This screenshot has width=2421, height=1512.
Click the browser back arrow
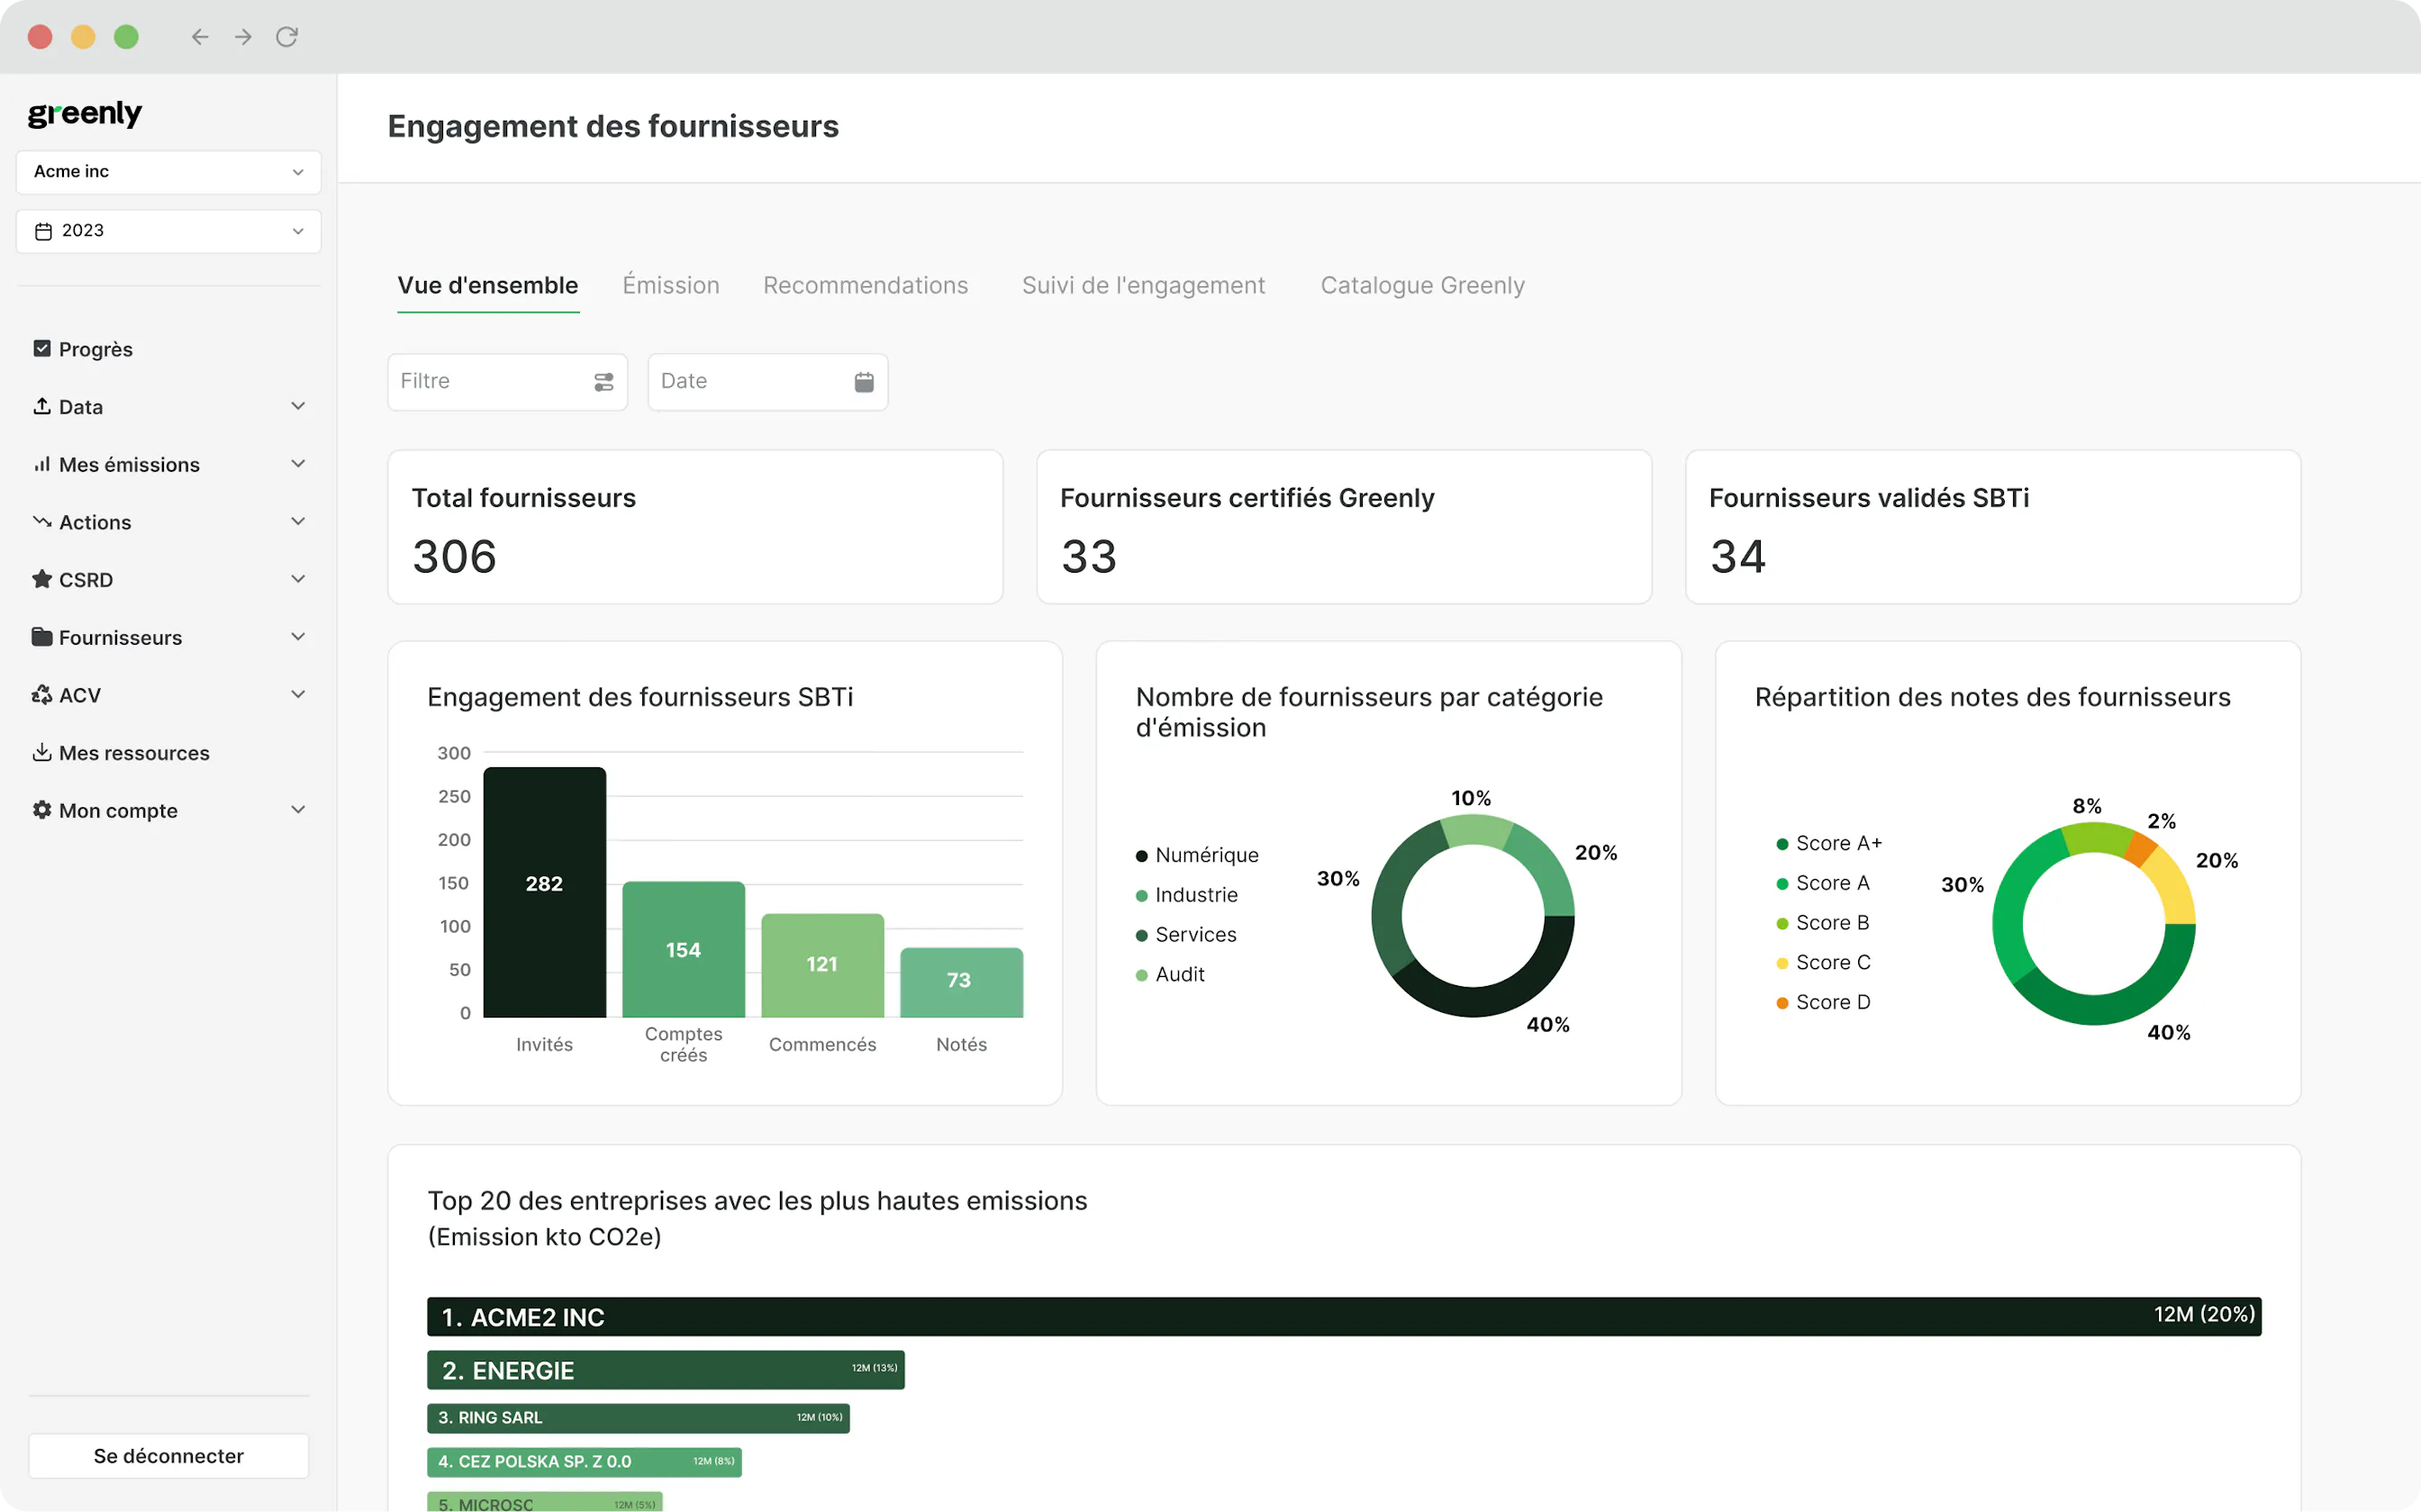(200, 37)
